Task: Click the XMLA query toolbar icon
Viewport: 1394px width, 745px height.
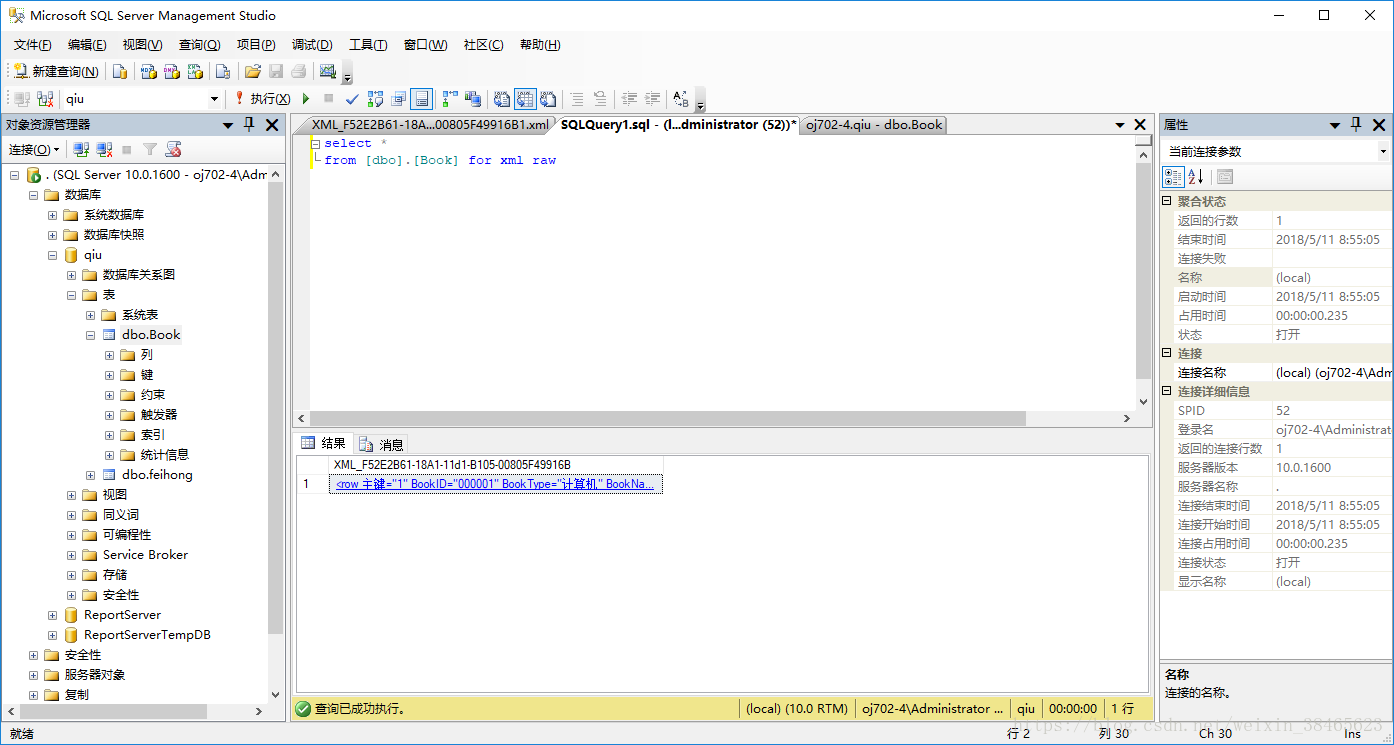Action: click(x=195, y=71)
